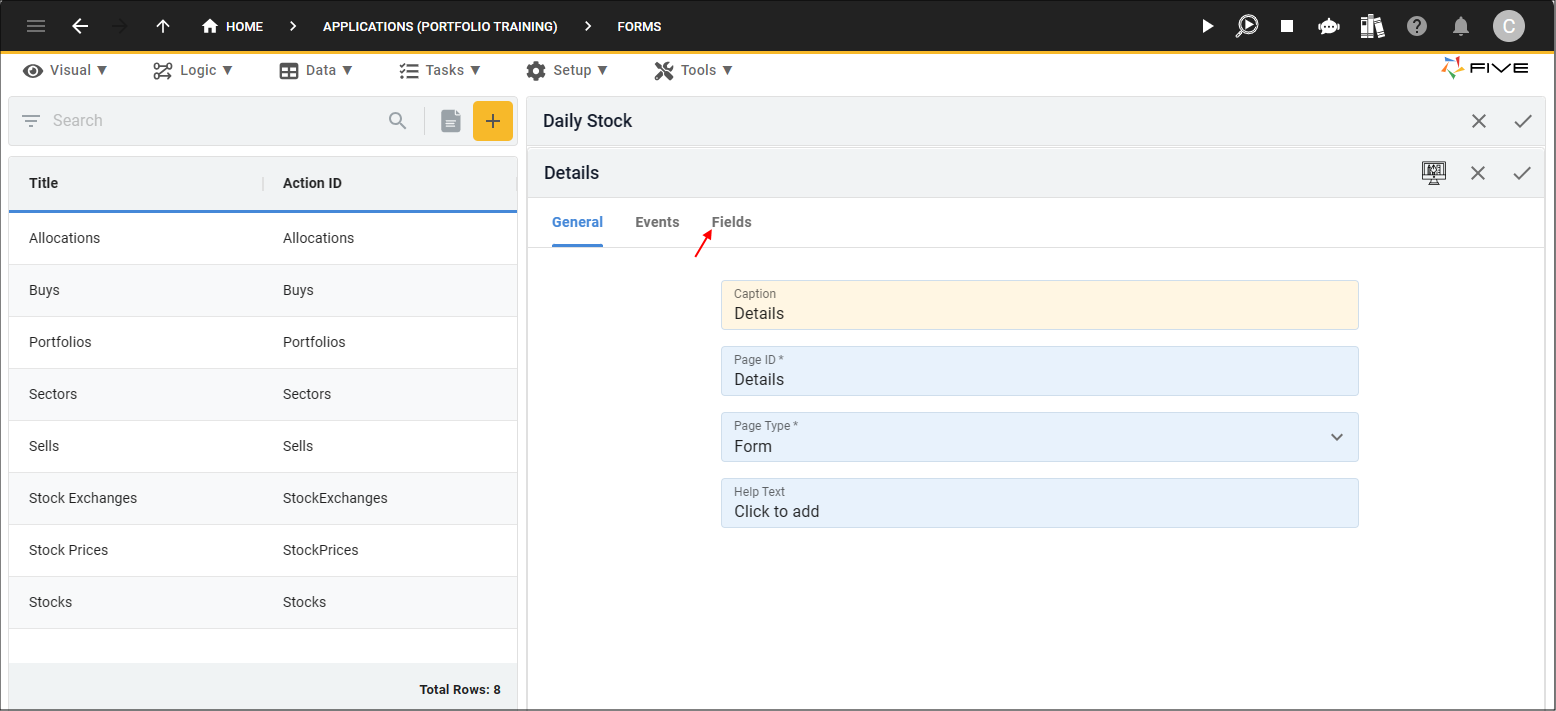This screenshot has height=711, width=1556.
Task: Open Applications (Portfolio Training) breadcrumb
Action: [x=440, y=26]
